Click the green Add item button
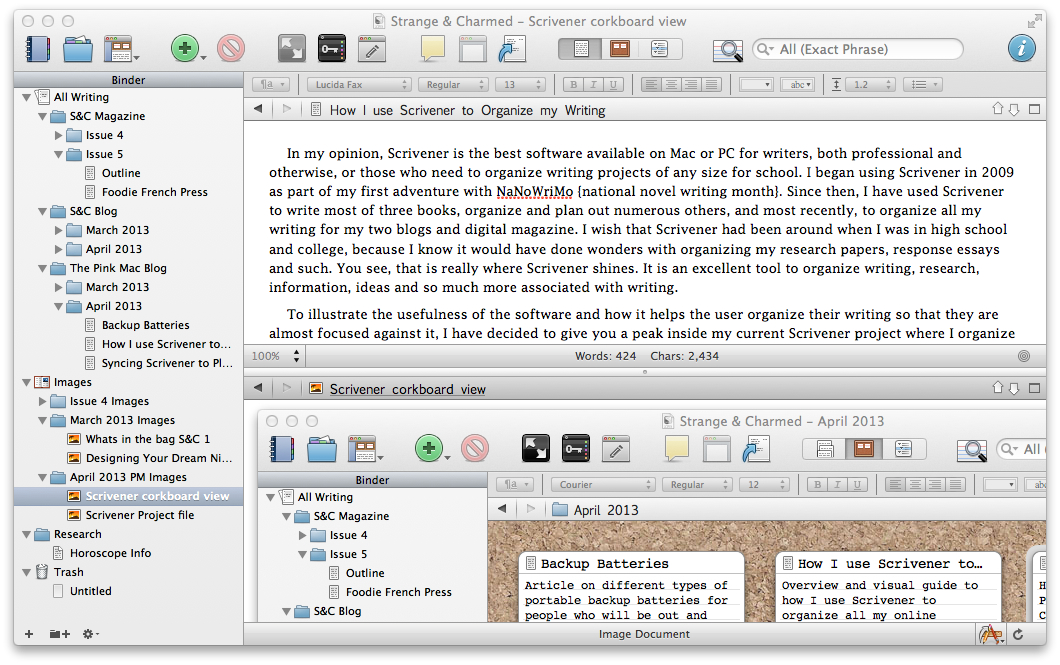This screenshot has width=1060, height=665. [185, 49]
